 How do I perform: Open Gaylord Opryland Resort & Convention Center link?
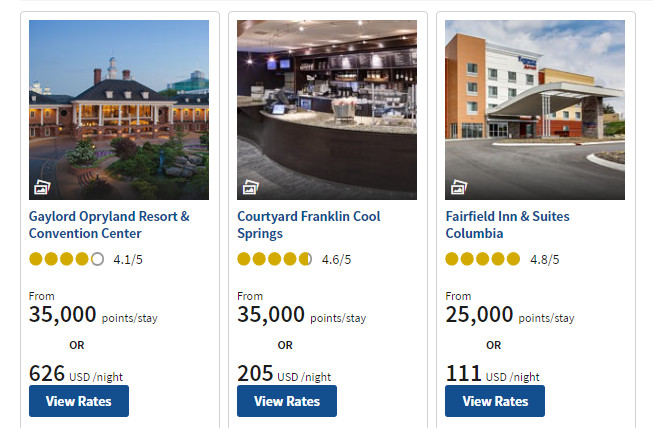109,225
